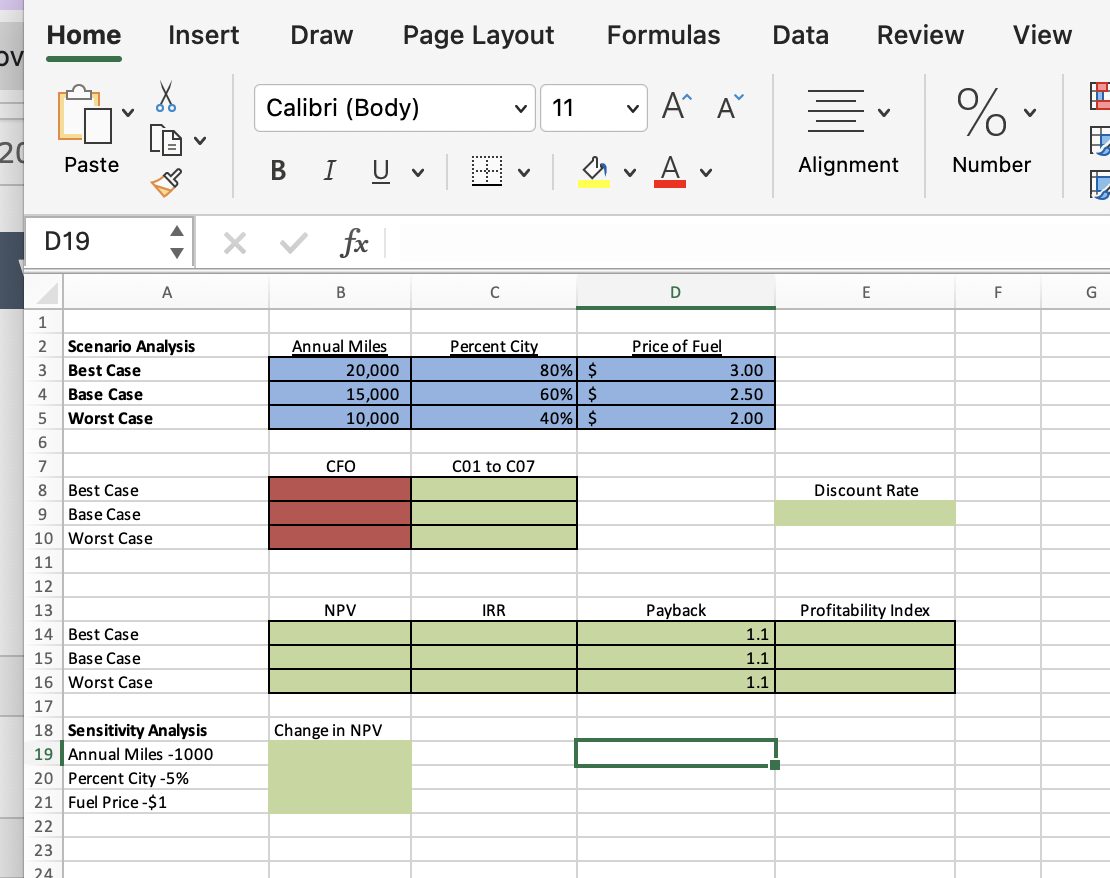Toggle bold formatting
Viewport: 1110px width, 878px height.
point(278,170)
